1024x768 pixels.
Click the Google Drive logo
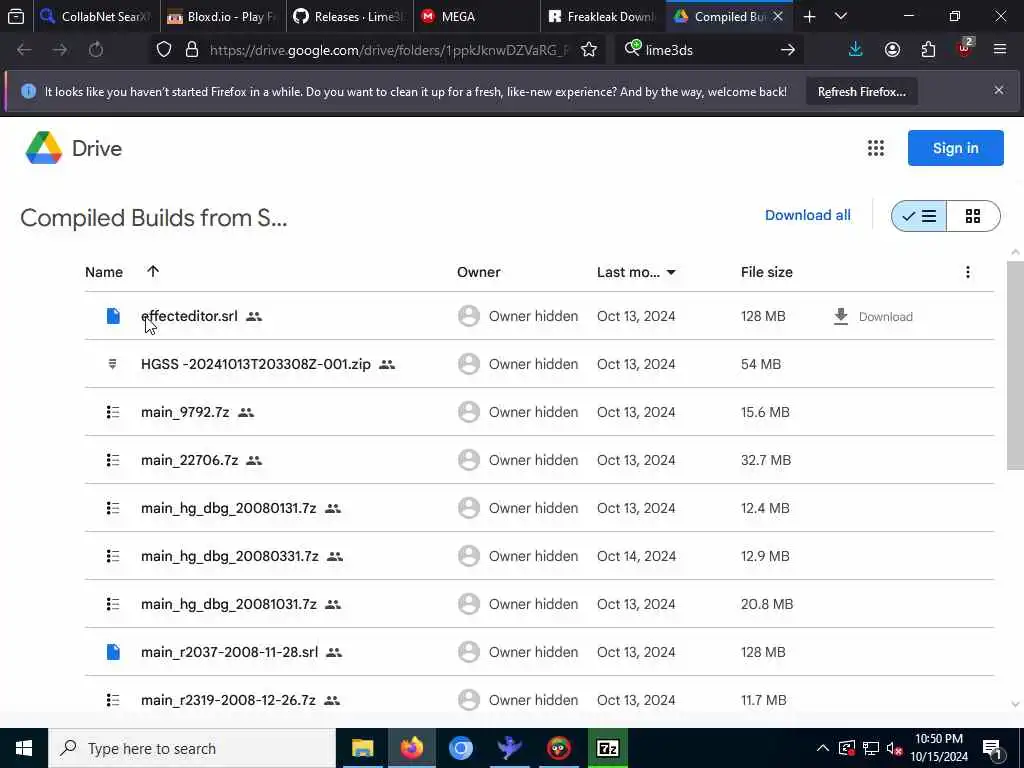[44, 148]
